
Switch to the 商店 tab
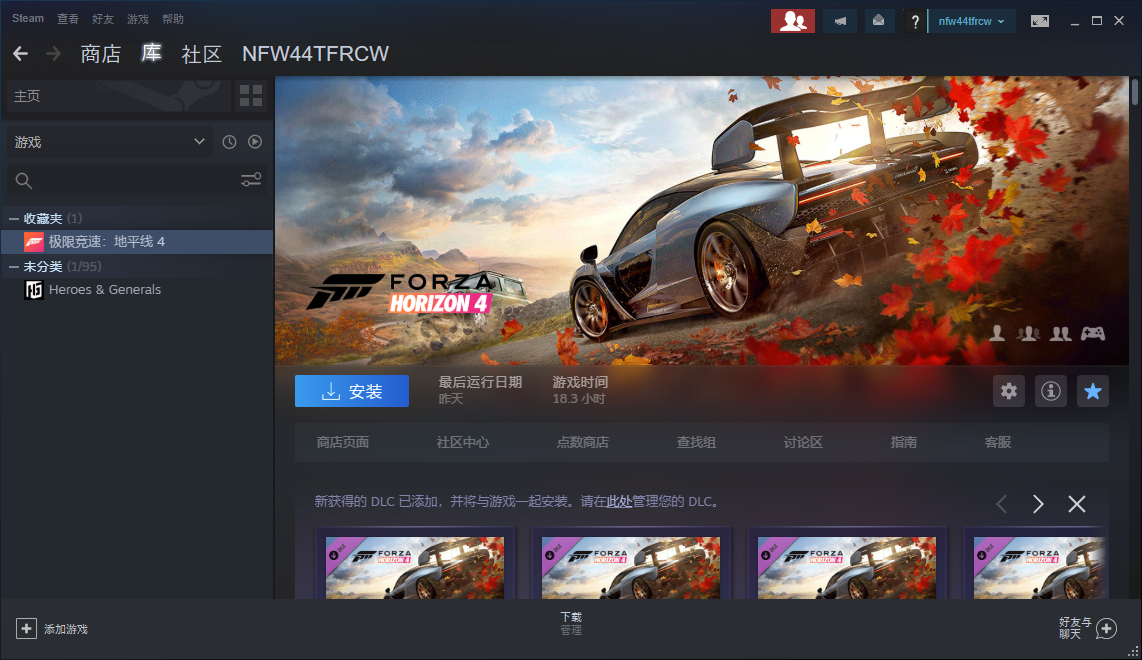[x=99, y=54]
